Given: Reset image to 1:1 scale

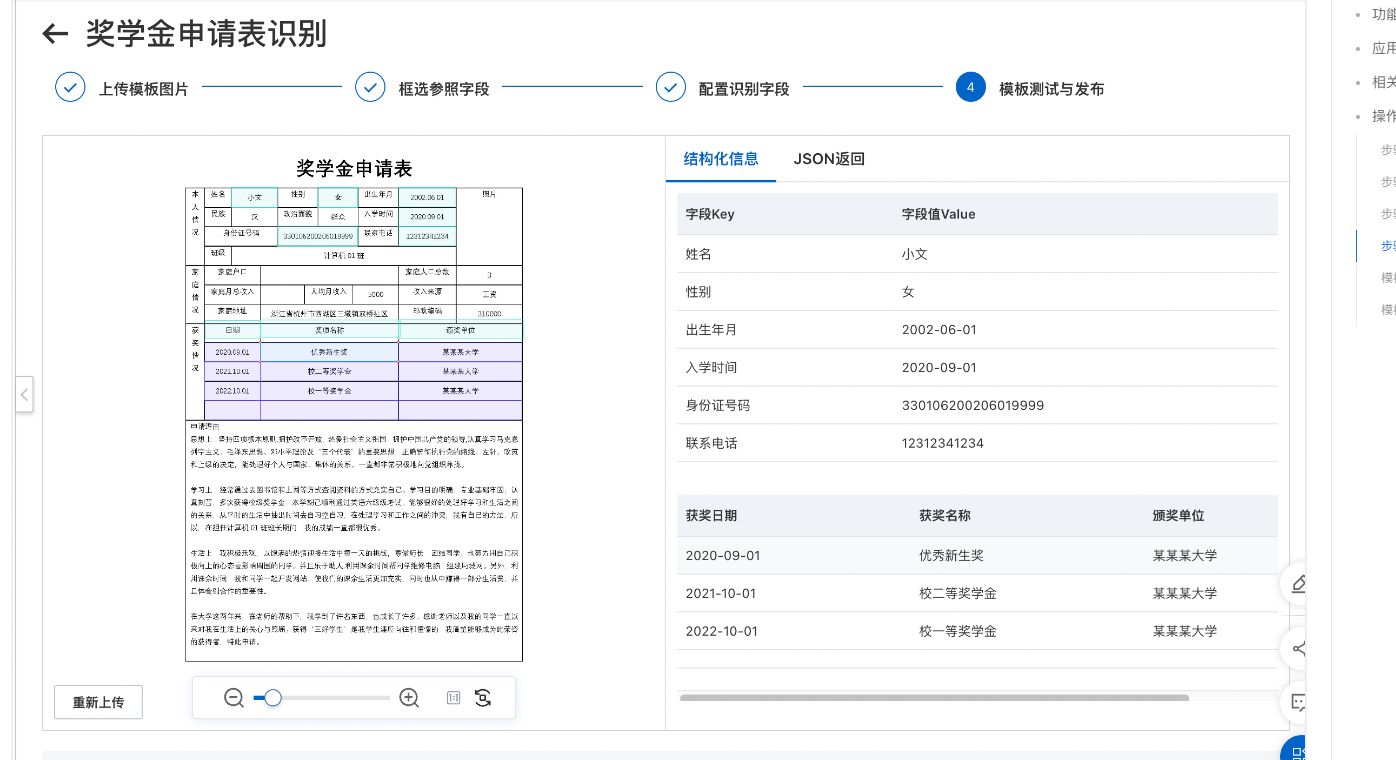Looking at the screenshot, I should coord(453,698).
